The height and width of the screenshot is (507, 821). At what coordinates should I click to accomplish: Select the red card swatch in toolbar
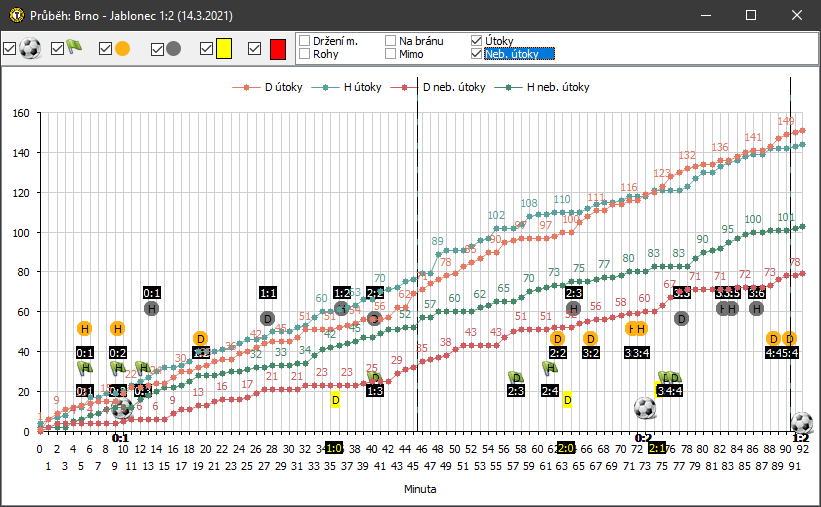click(277, 48)
